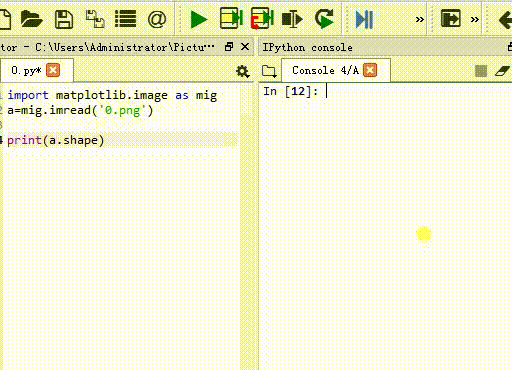Image resolution: width=512 pixels, height=370 pixels.
Task: Click the console stop (interrupt kernel) button
Action: (481, 71)
